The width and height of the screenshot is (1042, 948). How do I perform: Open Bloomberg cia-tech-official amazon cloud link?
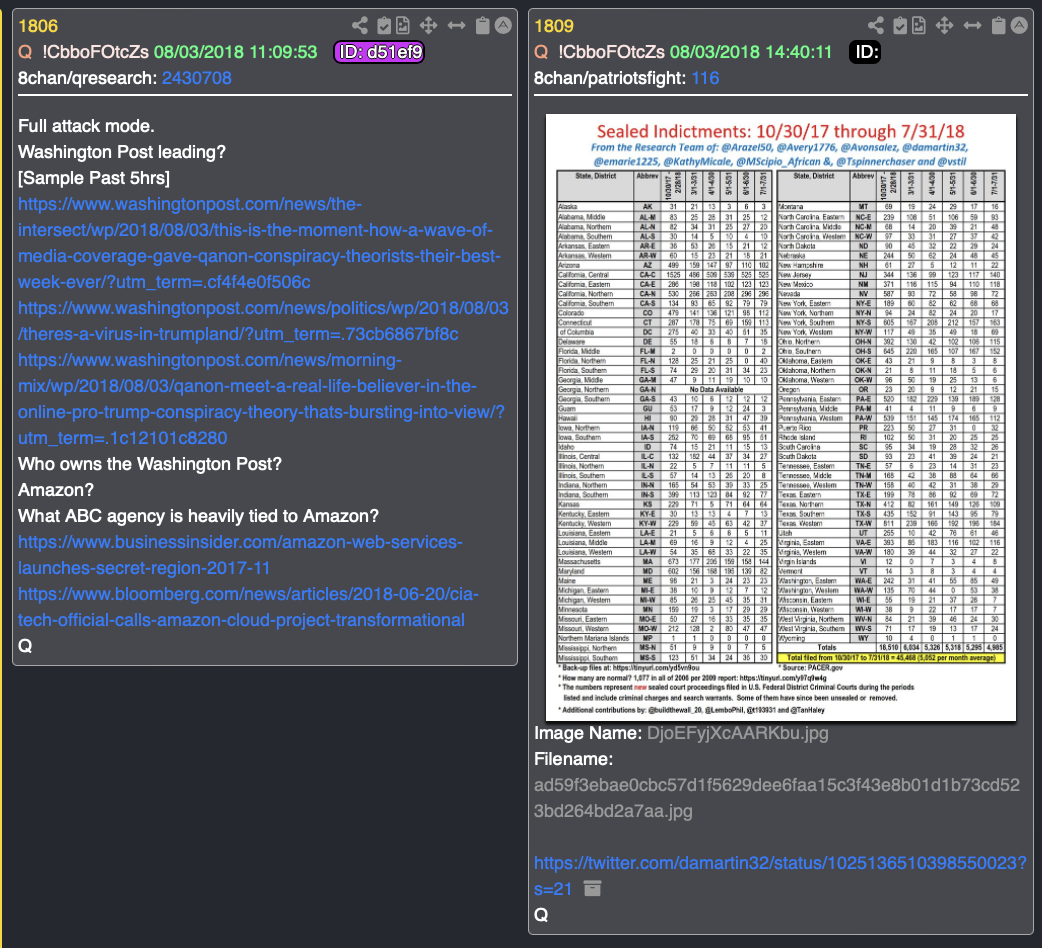click(x=248, y=607)
